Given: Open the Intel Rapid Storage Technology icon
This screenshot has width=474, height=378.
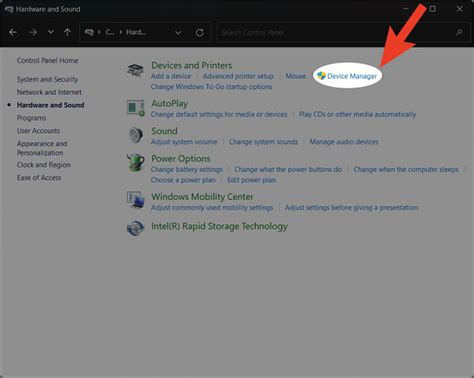Looking at the screenshot, I should 135,228.
